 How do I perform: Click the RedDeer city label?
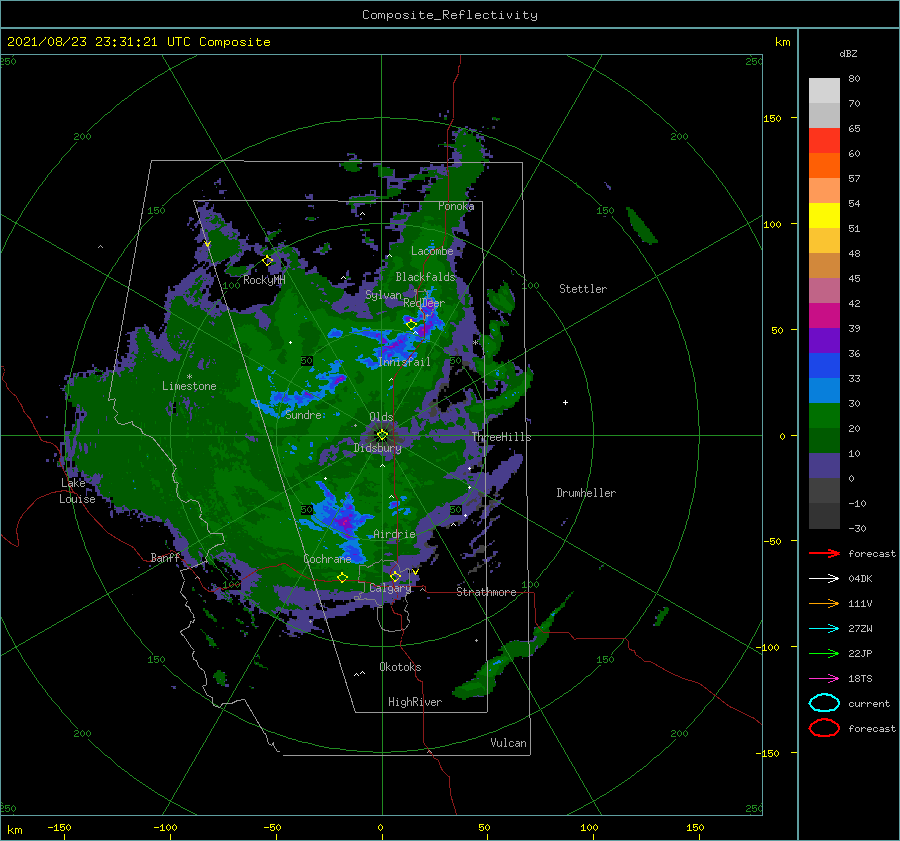(x=424, y=303)
